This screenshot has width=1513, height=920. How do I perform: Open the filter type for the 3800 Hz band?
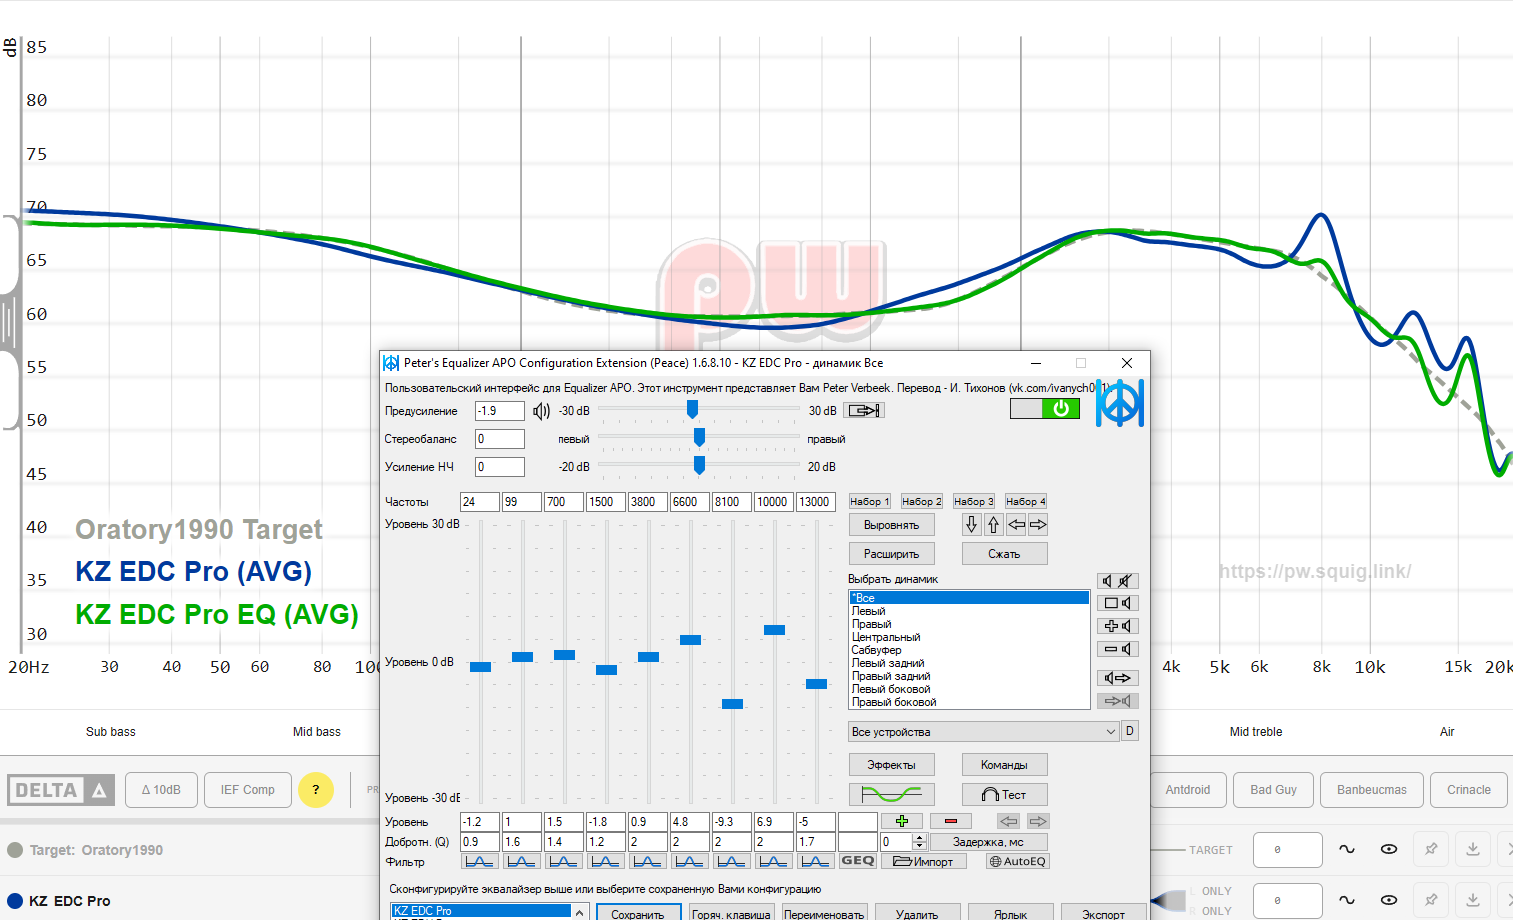(x=647, y=861)
